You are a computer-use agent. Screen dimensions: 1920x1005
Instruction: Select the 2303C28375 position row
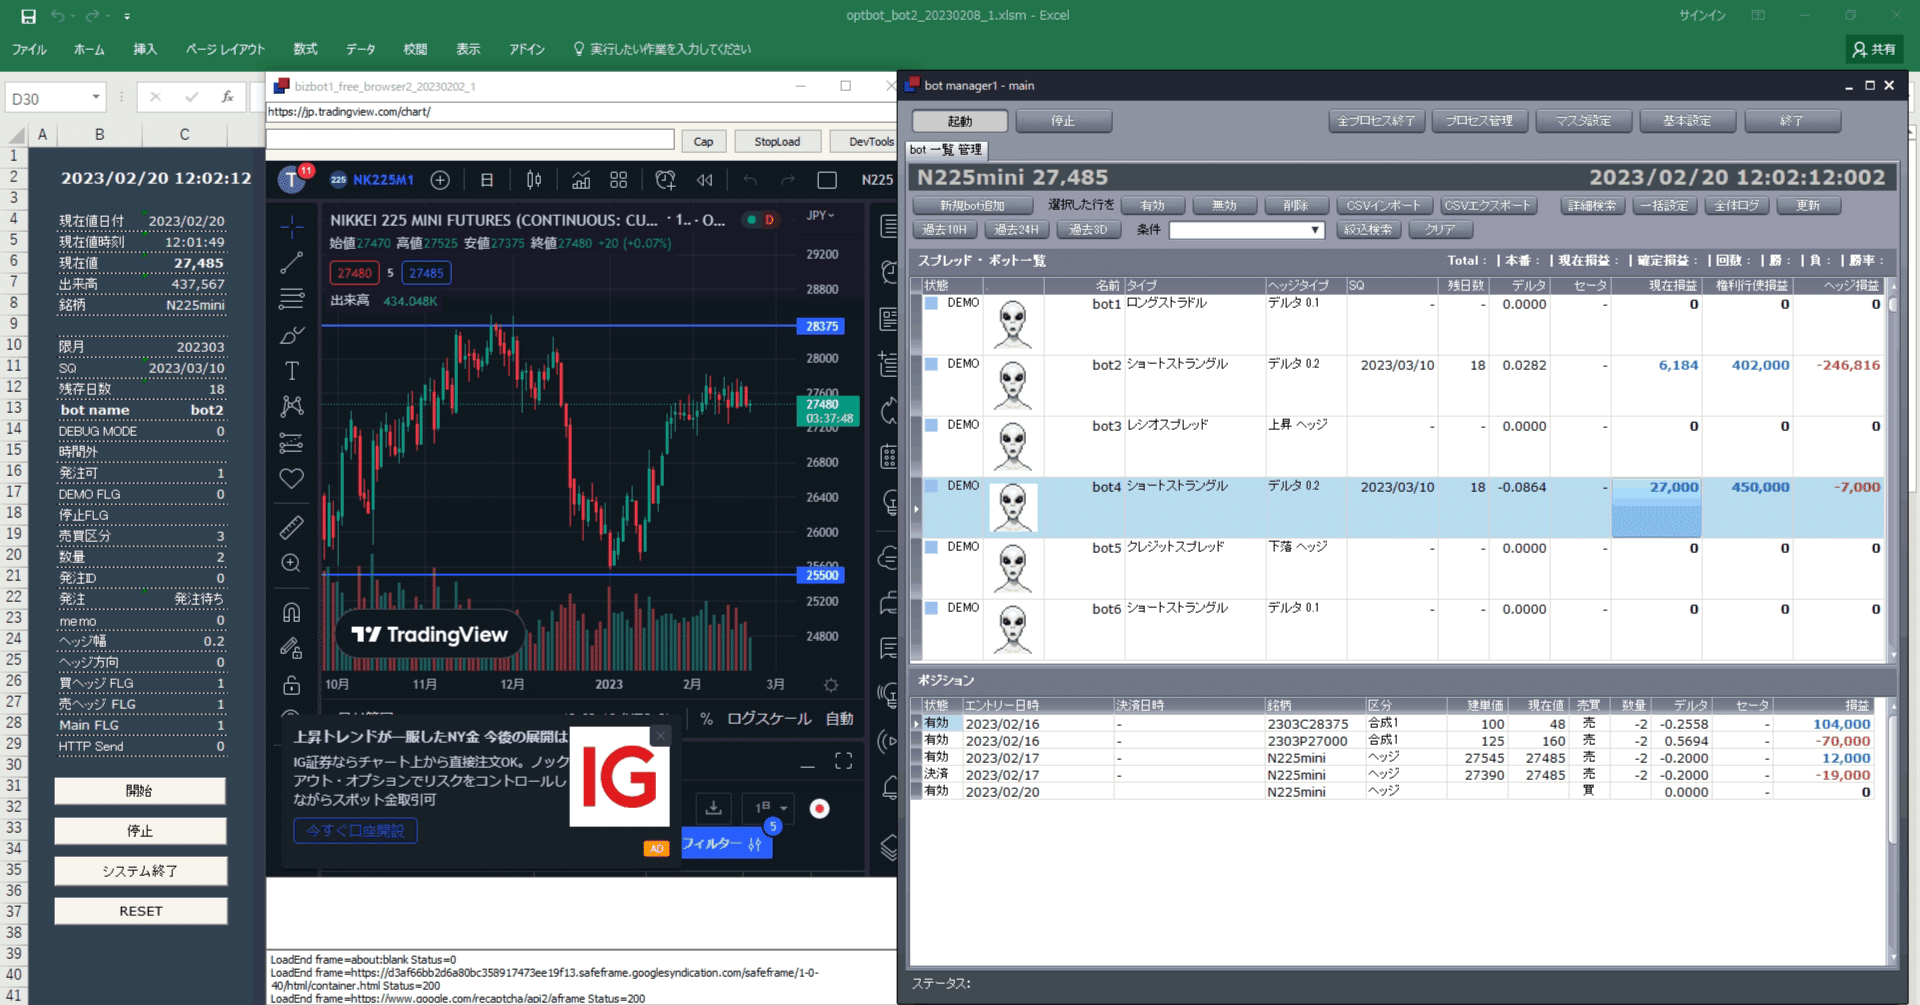click(1399, 724)
